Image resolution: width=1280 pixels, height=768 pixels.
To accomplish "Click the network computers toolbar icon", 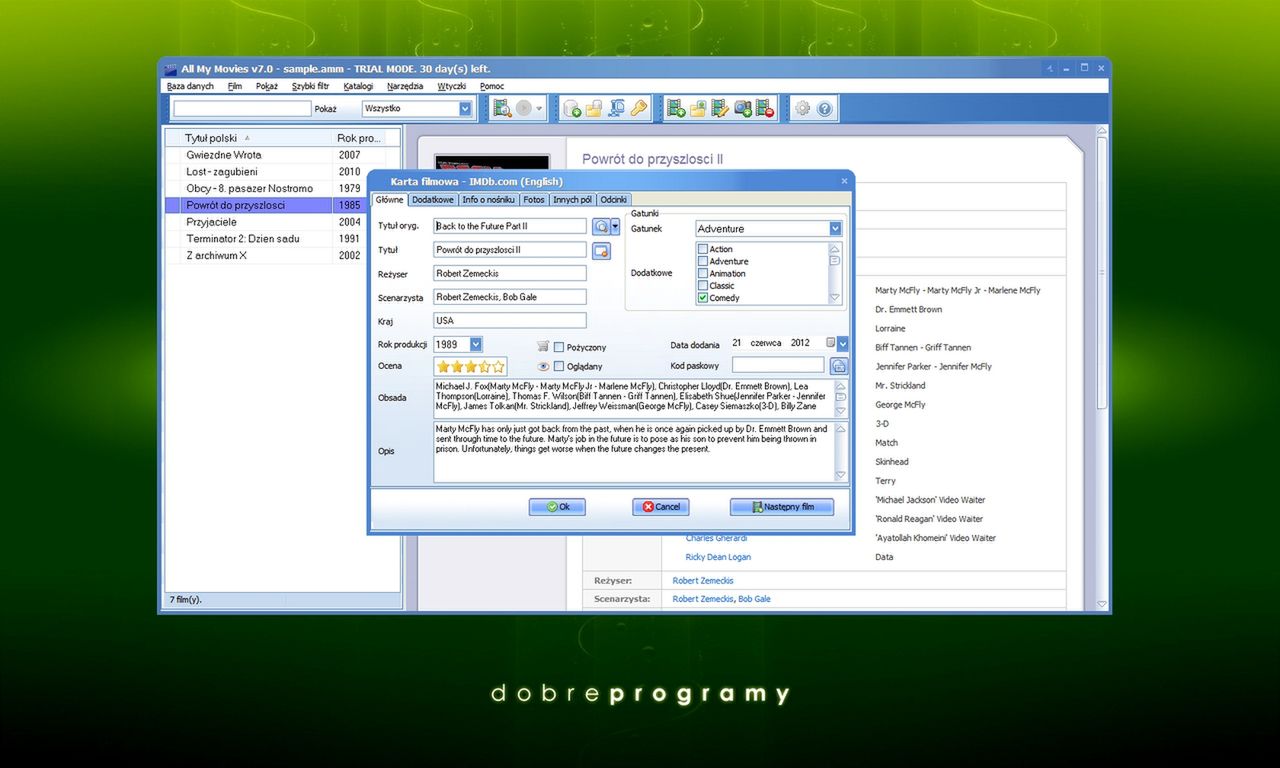I will (x=616, y=108).
